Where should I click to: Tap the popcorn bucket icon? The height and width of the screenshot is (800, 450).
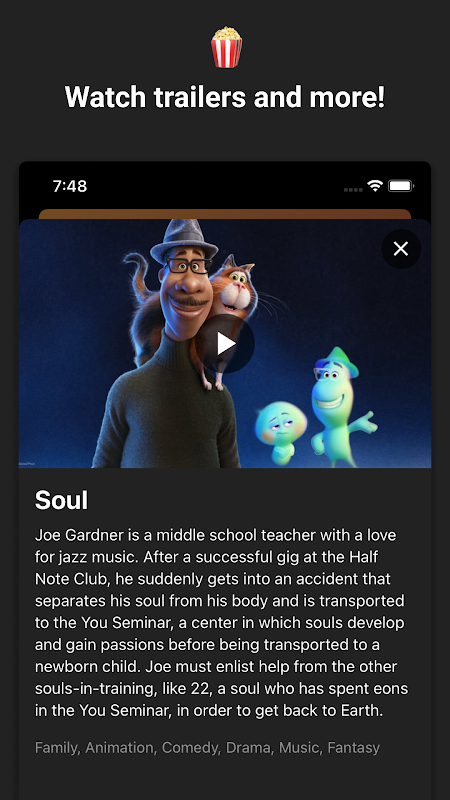tap(227, 47)
